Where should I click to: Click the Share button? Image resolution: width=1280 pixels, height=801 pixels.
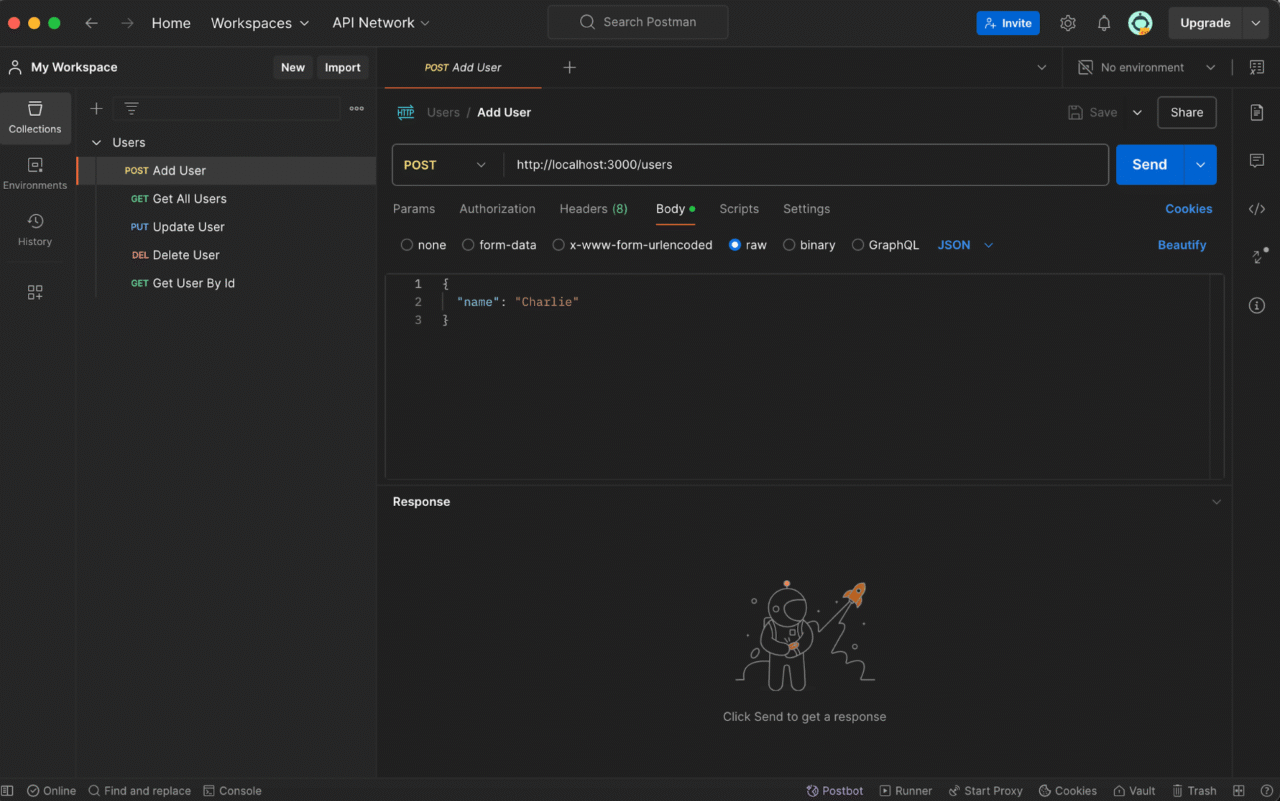click(x=1187, y=113)
